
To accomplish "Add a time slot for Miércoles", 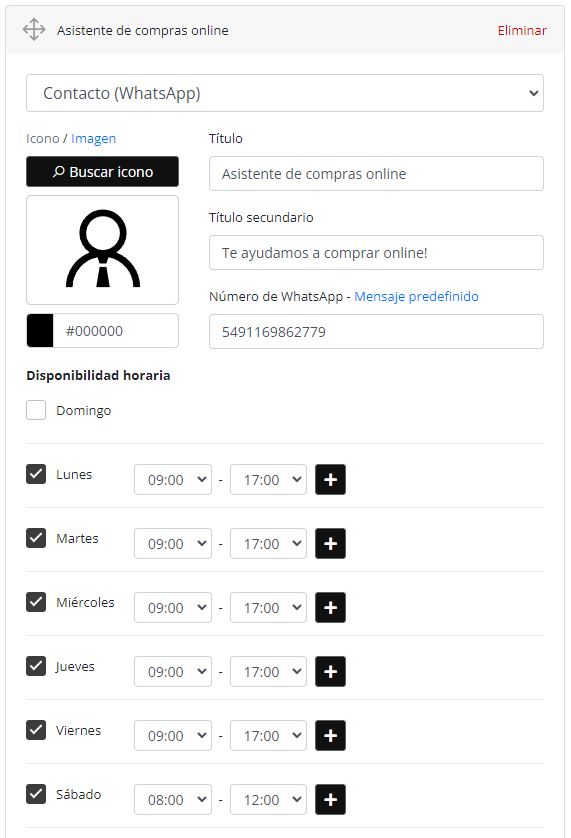I will [x=330, y=608].
